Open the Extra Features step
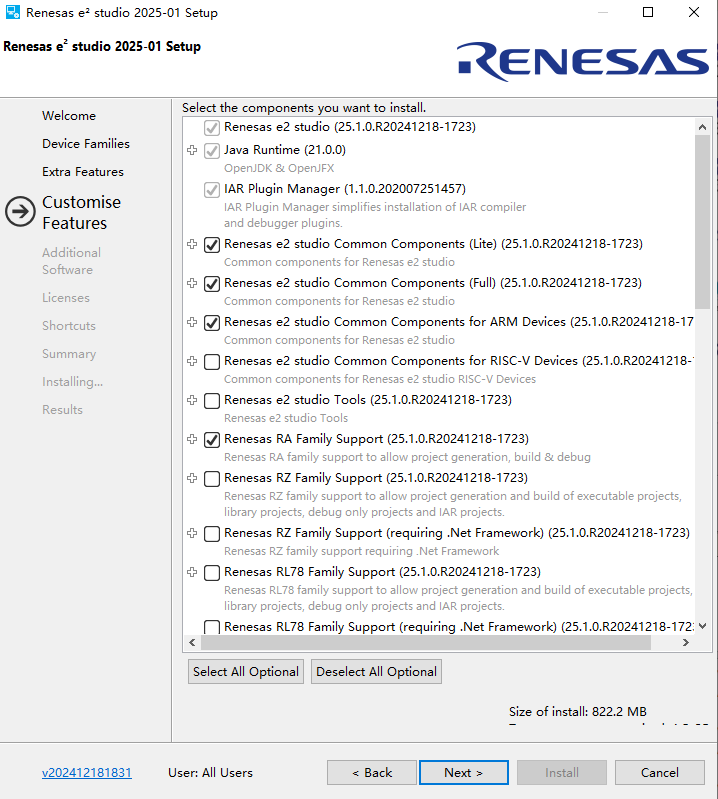This screenshot has width=718, height=799. point(83,172)
